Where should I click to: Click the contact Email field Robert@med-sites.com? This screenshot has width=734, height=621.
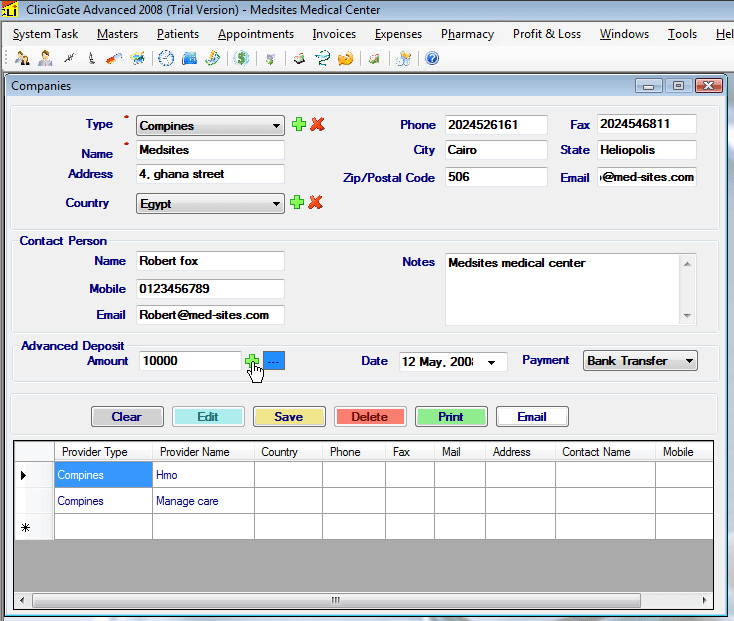210,315
